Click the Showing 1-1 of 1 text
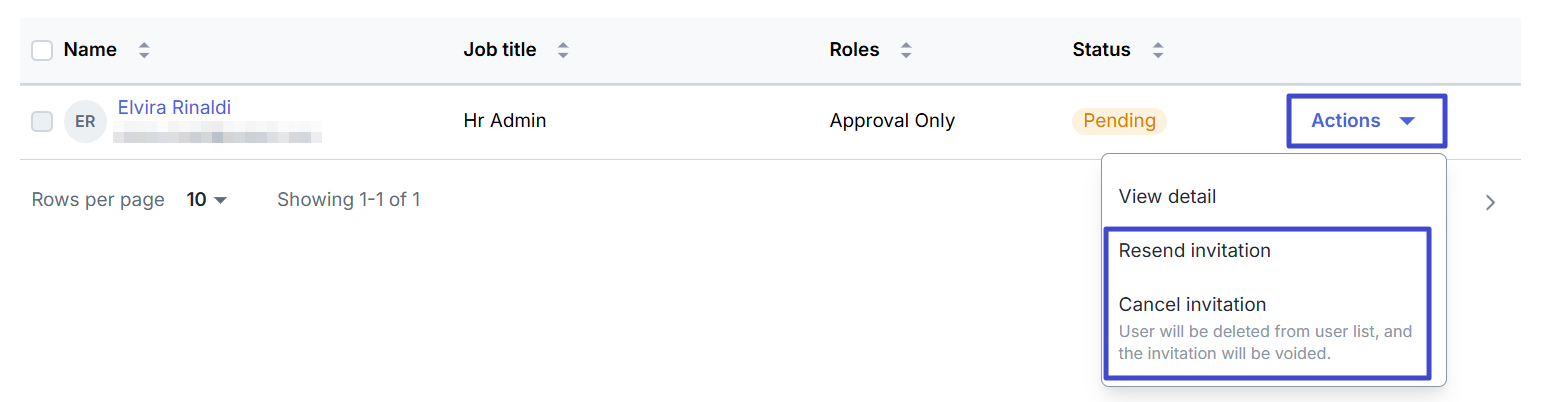The width and height of the screenshot is (1552, 402). pyautogui.click(x=348, y=200)
